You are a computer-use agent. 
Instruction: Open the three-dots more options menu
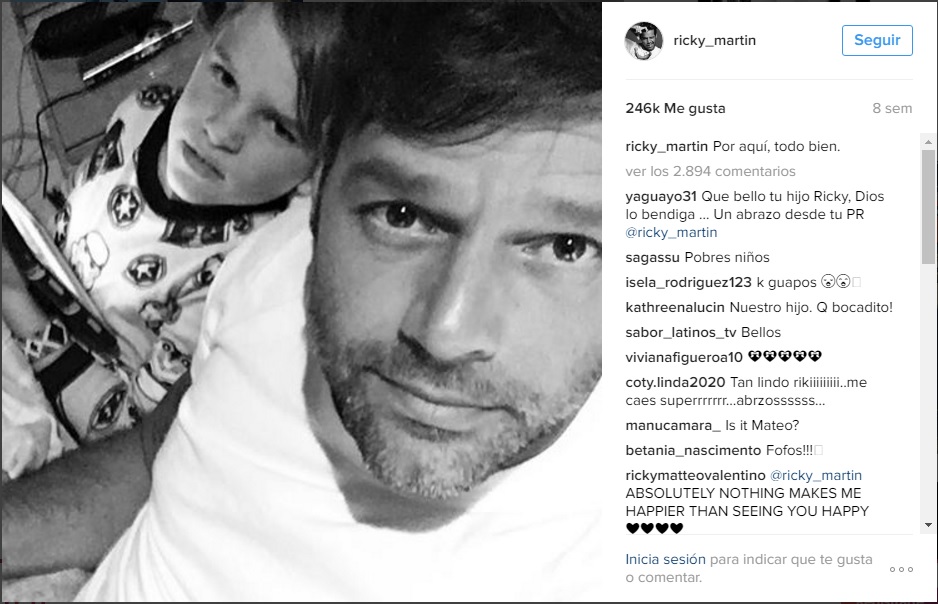pyautogui.click(x=901, y=569)
